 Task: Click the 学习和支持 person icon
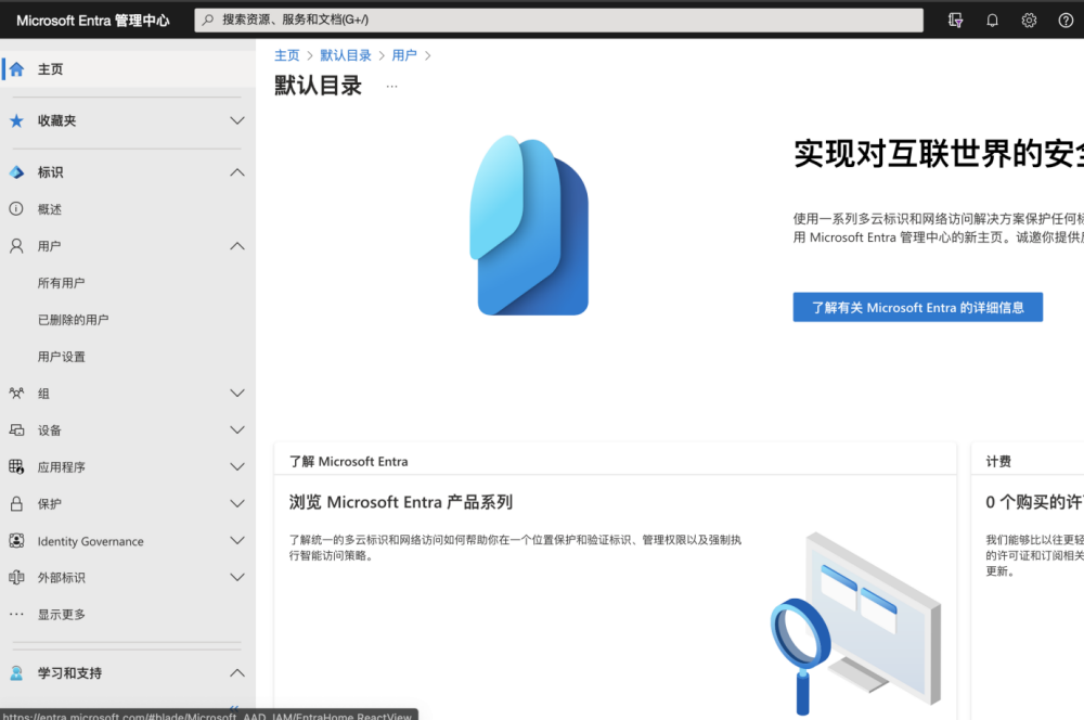click(x=17, y=673)
